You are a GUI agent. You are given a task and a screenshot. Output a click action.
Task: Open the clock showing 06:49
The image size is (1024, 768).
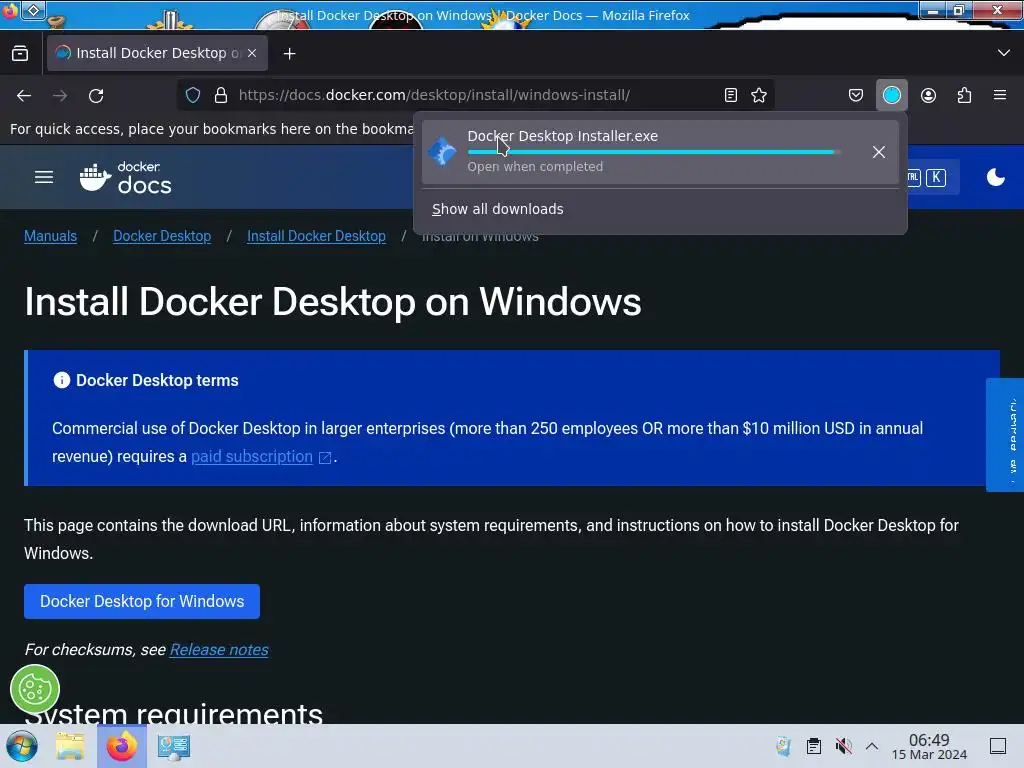tap(929, 746)
